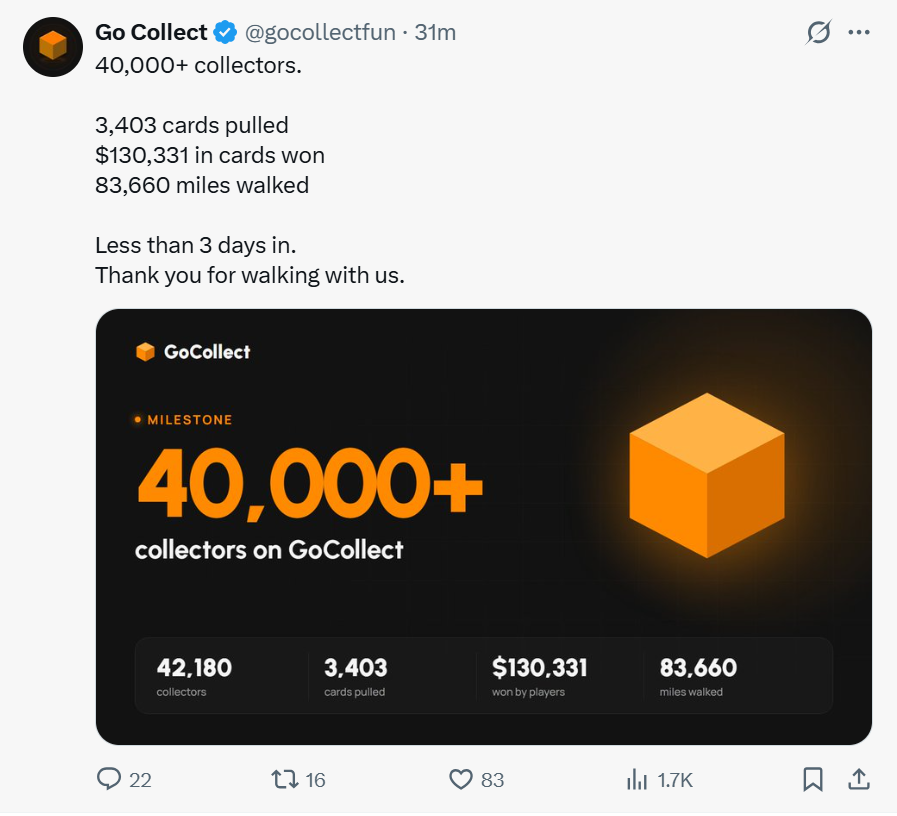Open the 31m timestamp link
Screen dimensions: 897x816
tap(435, 33)
